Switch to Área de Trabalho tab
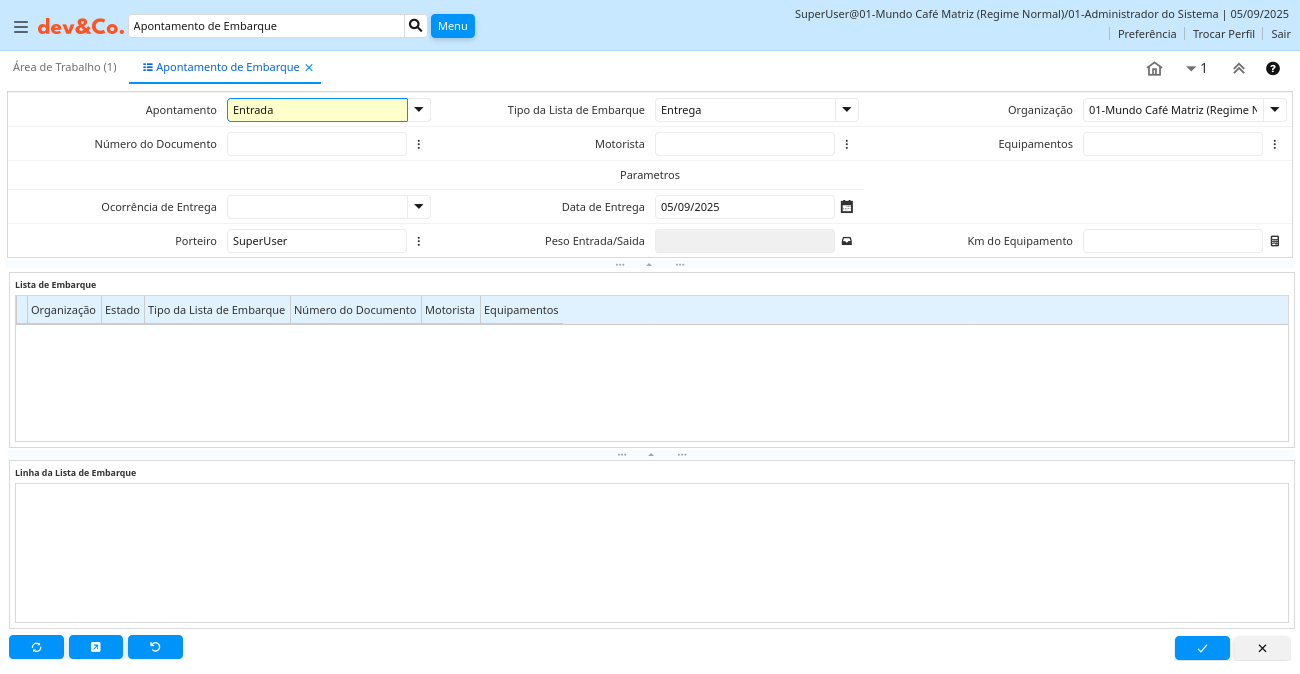 coord(64,67)
